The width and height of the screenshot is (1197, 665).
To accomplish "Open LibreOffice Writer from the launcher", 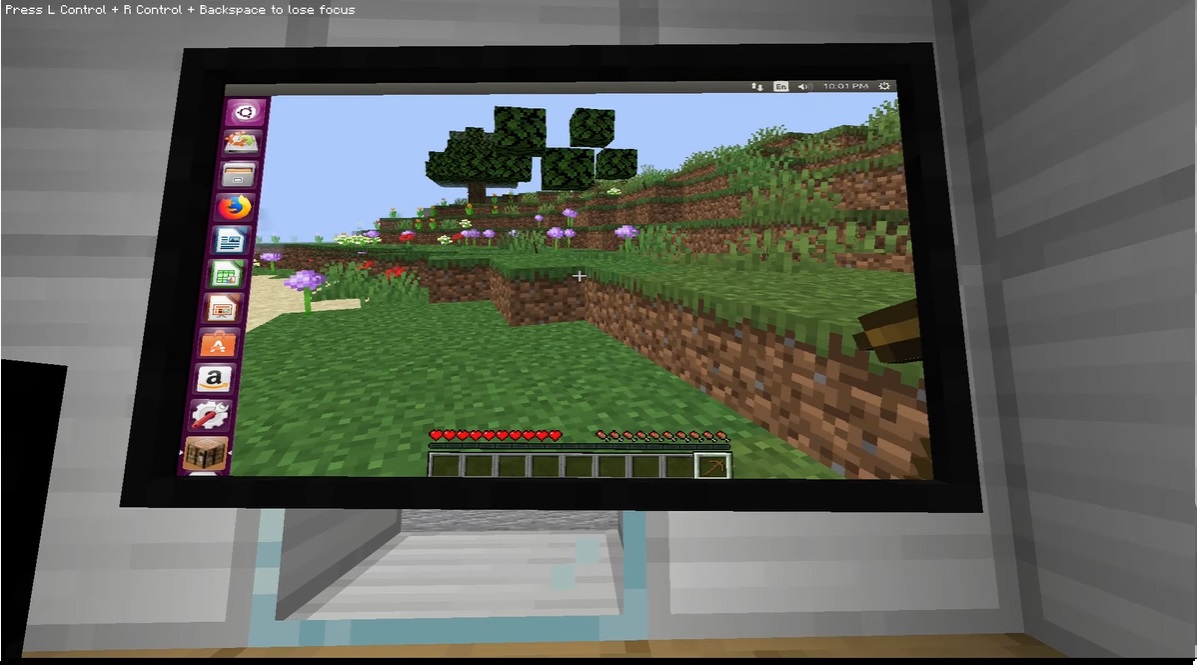I will pos(230,241).
